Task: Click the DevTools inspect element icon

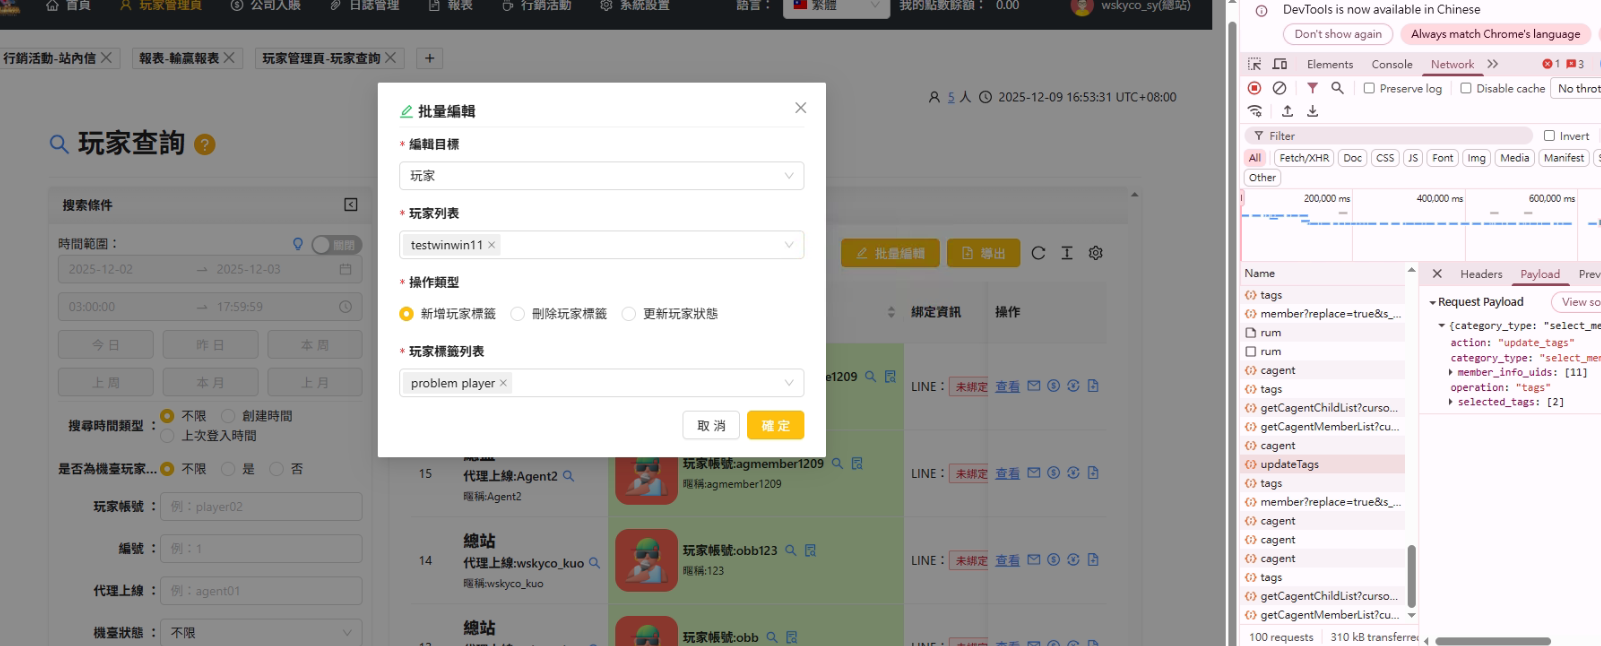Action: (x=1254, y=64)
